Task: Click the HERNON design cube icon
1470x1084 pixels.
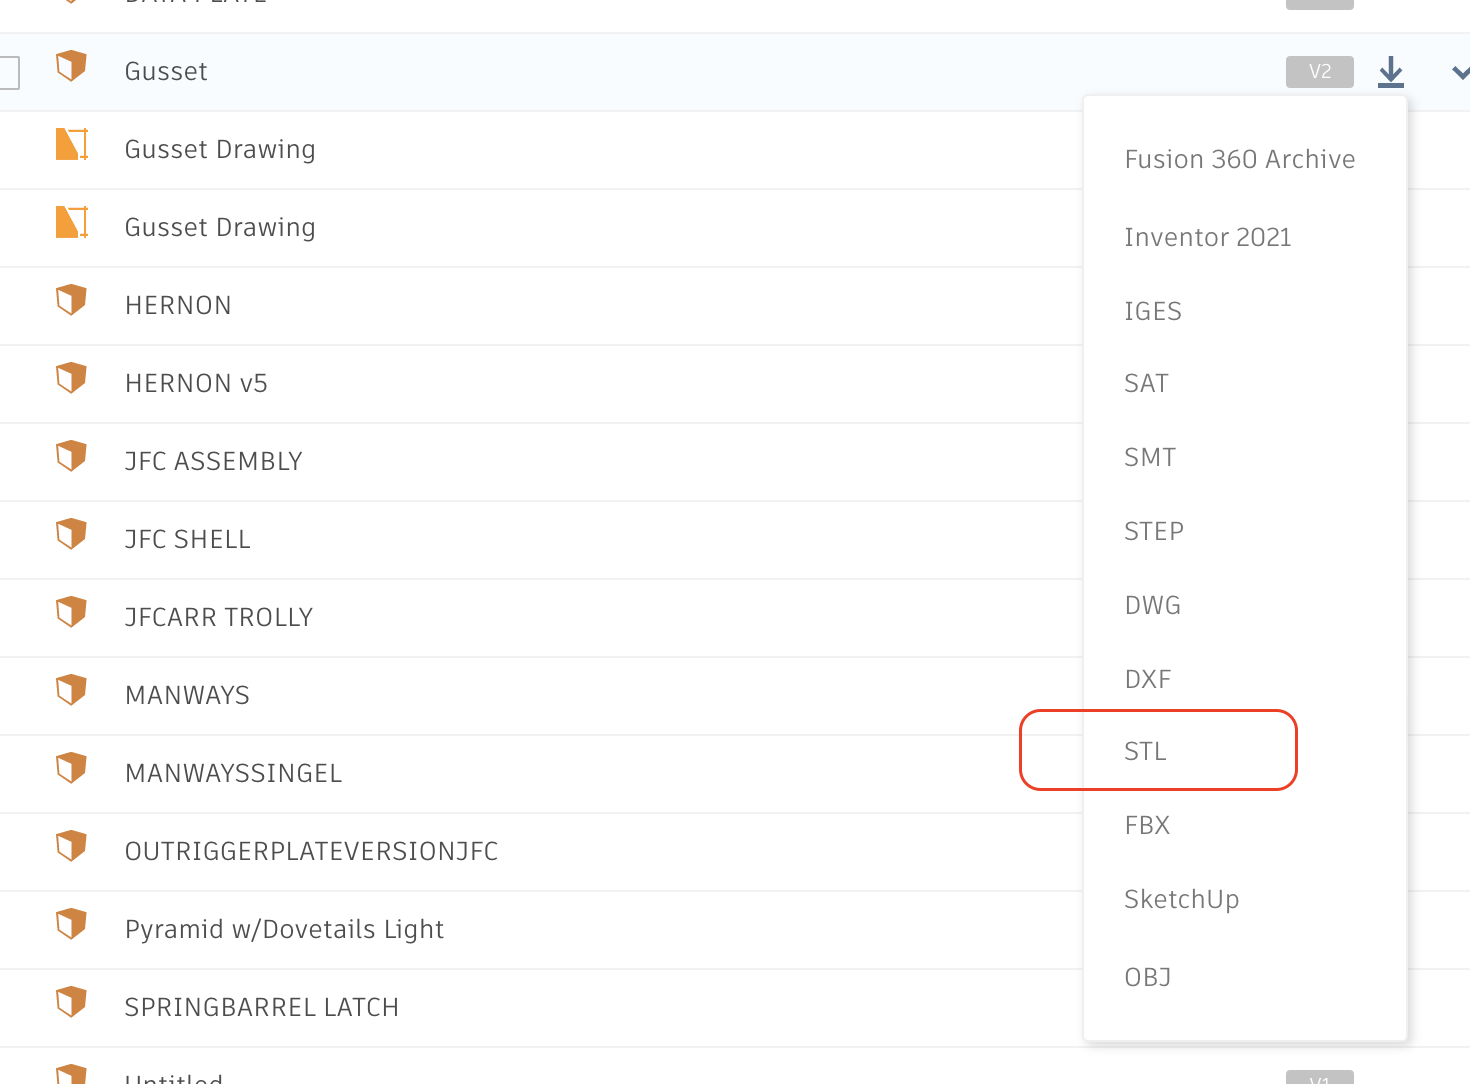Action: click(71, 300)
